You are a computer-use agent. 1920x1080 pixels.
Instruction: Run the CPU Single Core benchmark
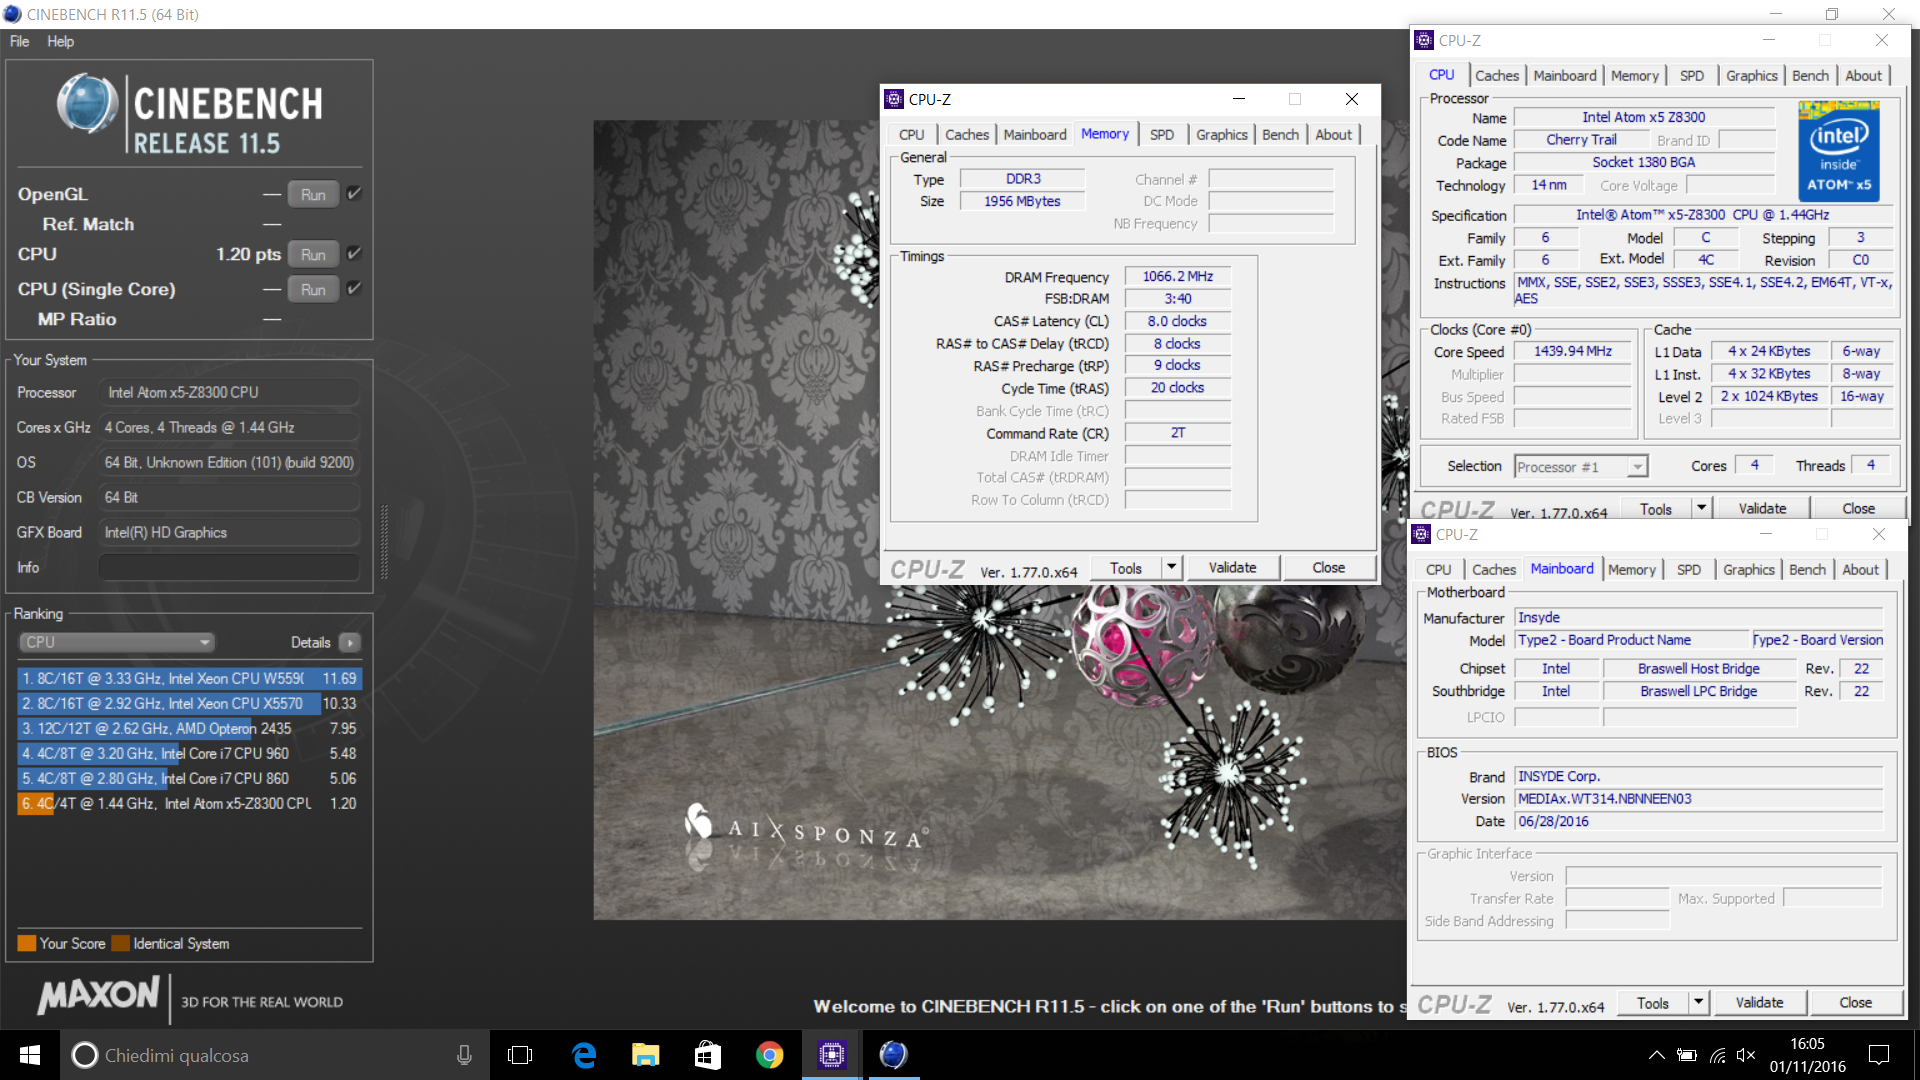pos(313,289)
